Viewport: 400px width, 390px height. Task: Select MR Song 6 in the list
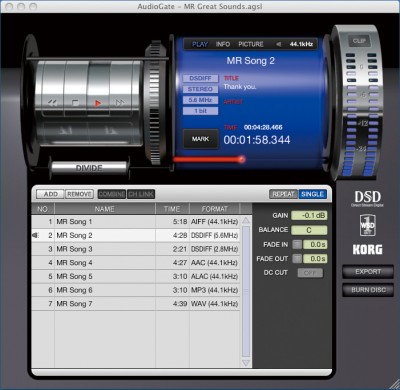click(x=136, y=290)
